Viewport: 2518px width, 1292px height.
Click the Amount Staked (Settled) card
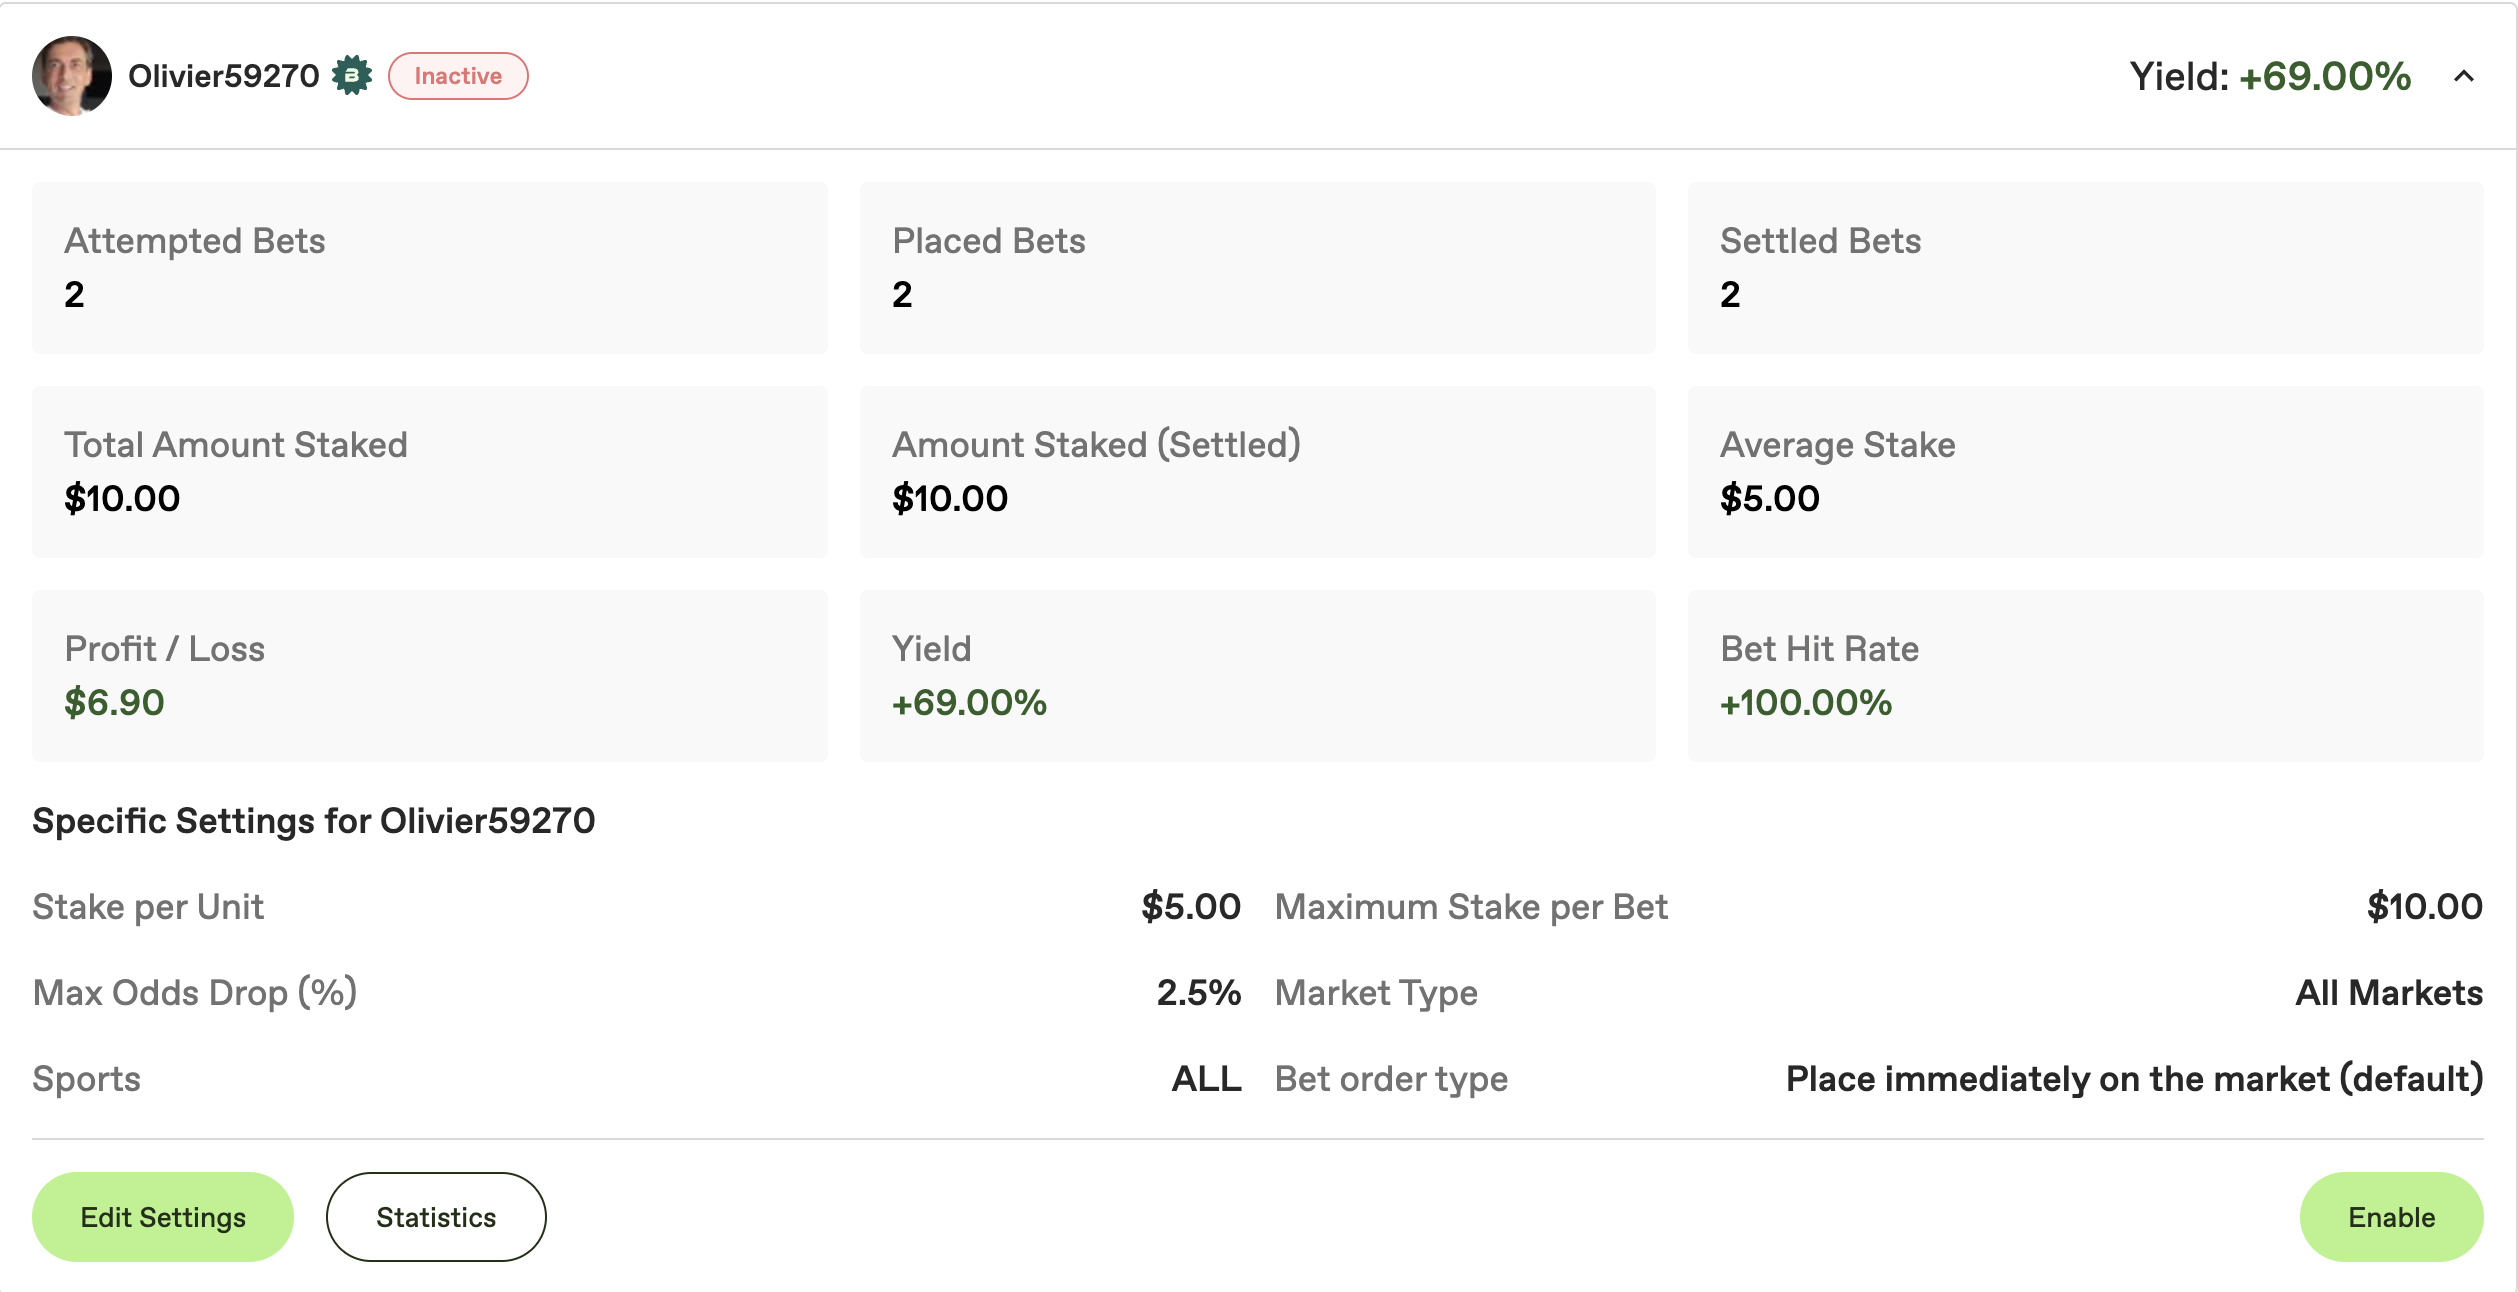[1257, 472]
